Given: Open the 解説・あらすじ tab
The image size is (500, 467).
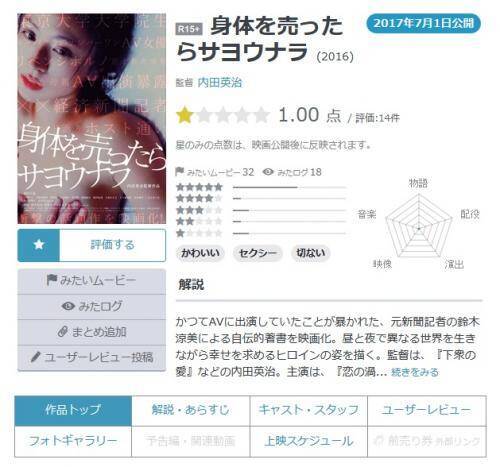Looking at the screenshot, I should pyautogui.click(x=191, y=410).
